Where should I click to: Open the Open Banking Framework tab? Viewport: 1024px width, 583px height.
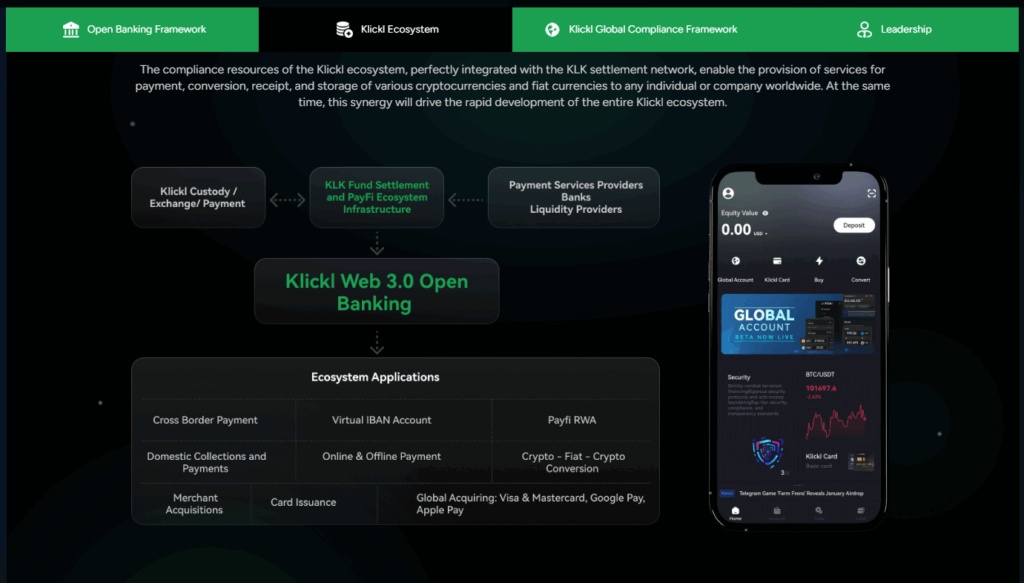(133, 29)
